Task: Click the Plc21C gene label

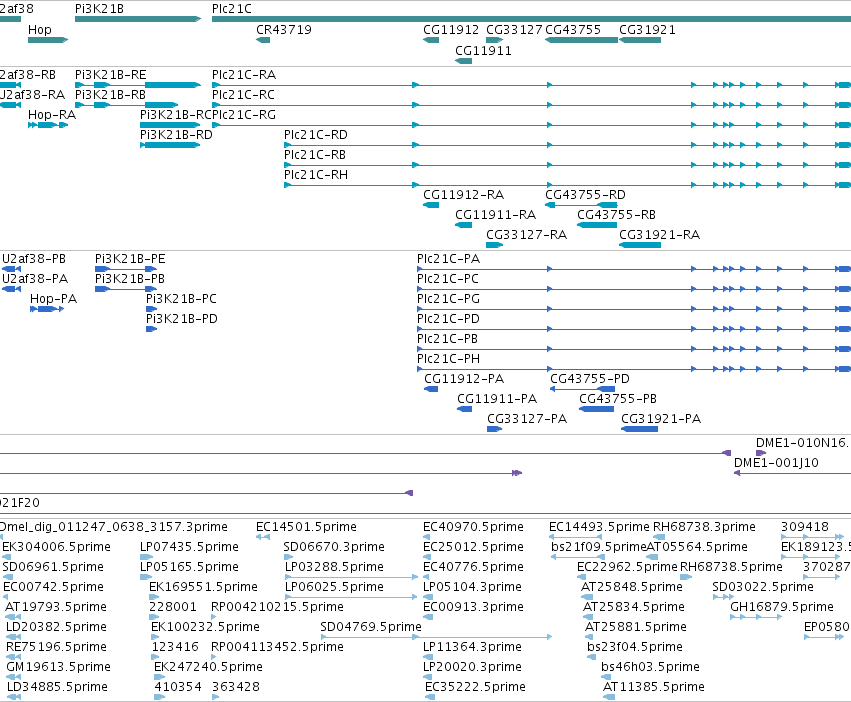Action: click(232, 9)
